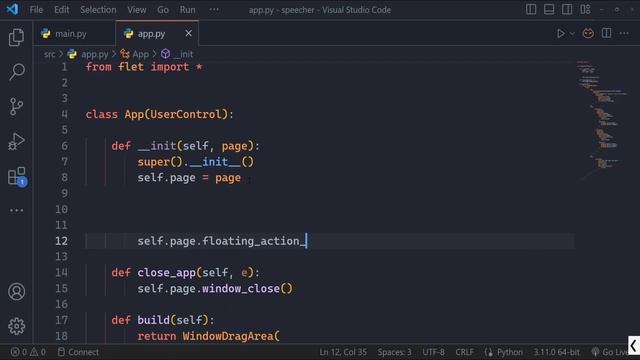Open the Source Control view
The width and height of the screenshot is (640, 360).
[x=16, y=107]
